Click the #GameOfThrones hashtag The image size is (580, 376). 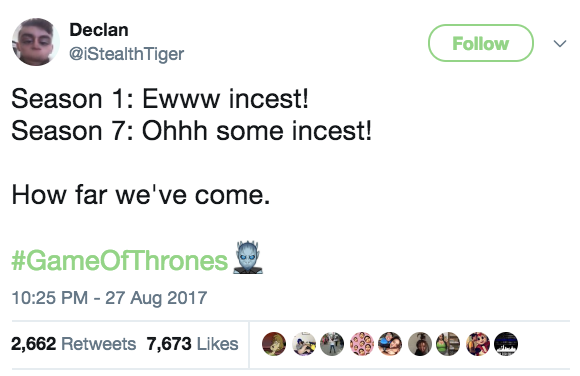click(119, 261)
